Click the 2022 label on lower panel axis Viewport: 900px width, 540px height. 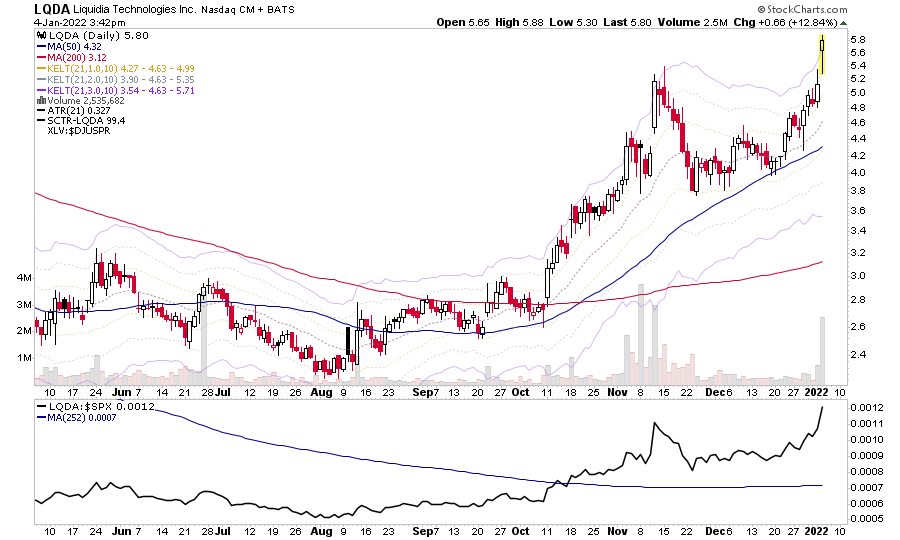[816, 531]
